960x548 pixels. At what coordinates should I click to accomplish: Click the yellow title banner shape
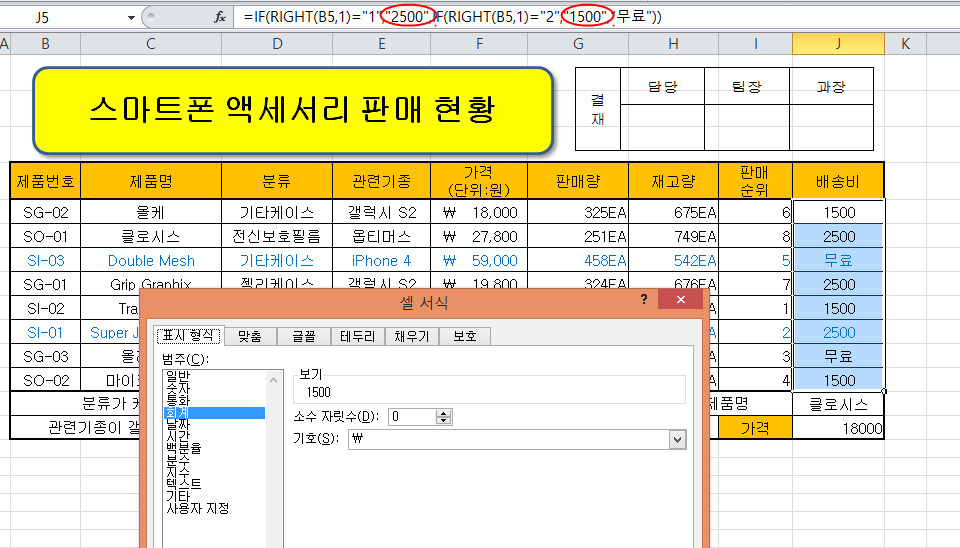tap(292, 110)
